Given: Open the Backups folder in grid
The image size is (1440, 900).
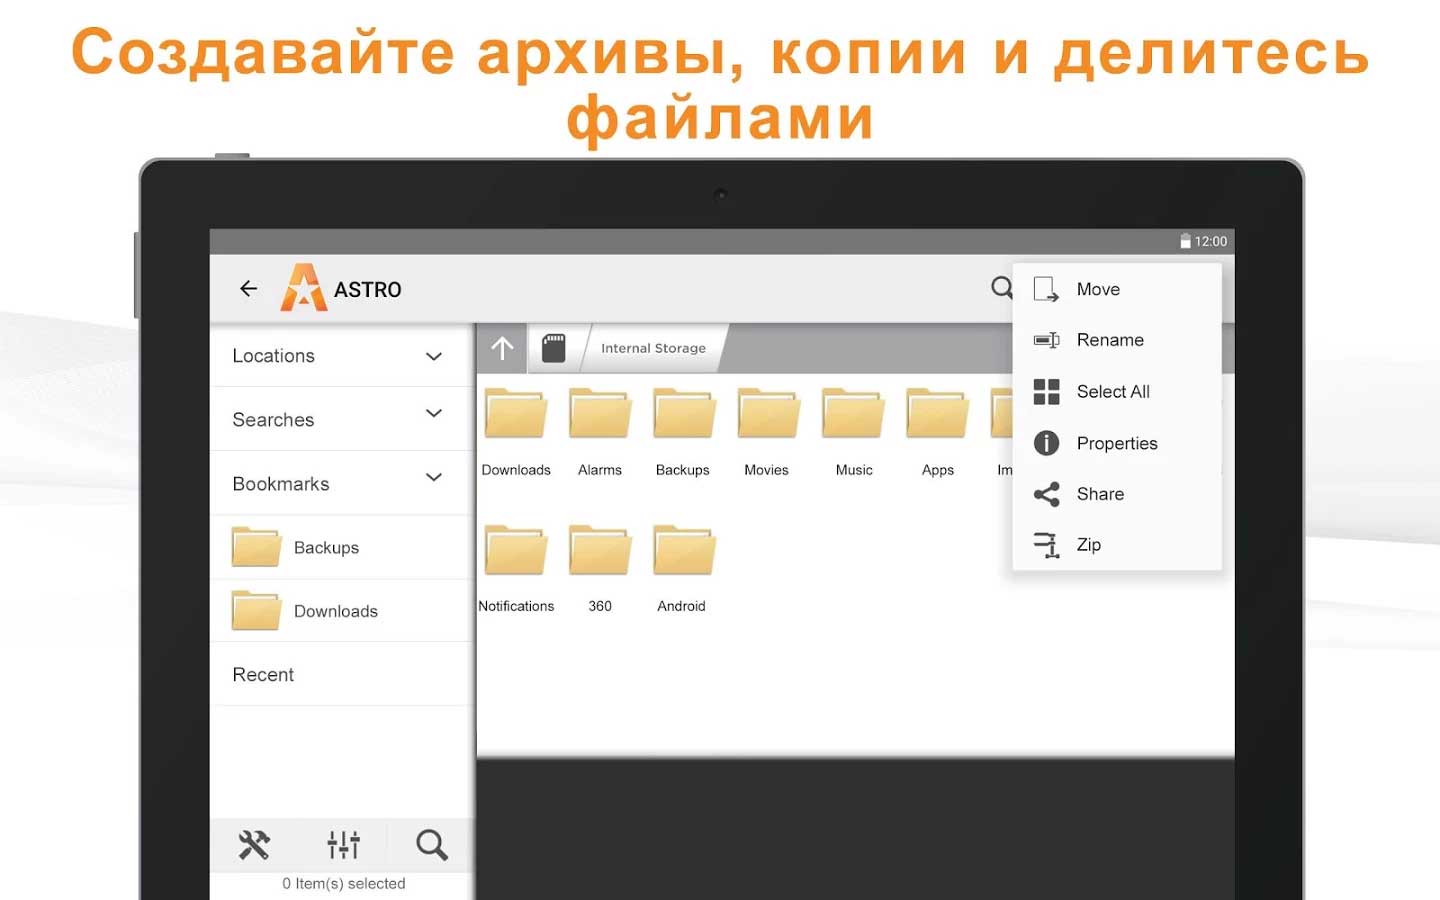Looking at the screenshot, I should (x=683, y=433).
